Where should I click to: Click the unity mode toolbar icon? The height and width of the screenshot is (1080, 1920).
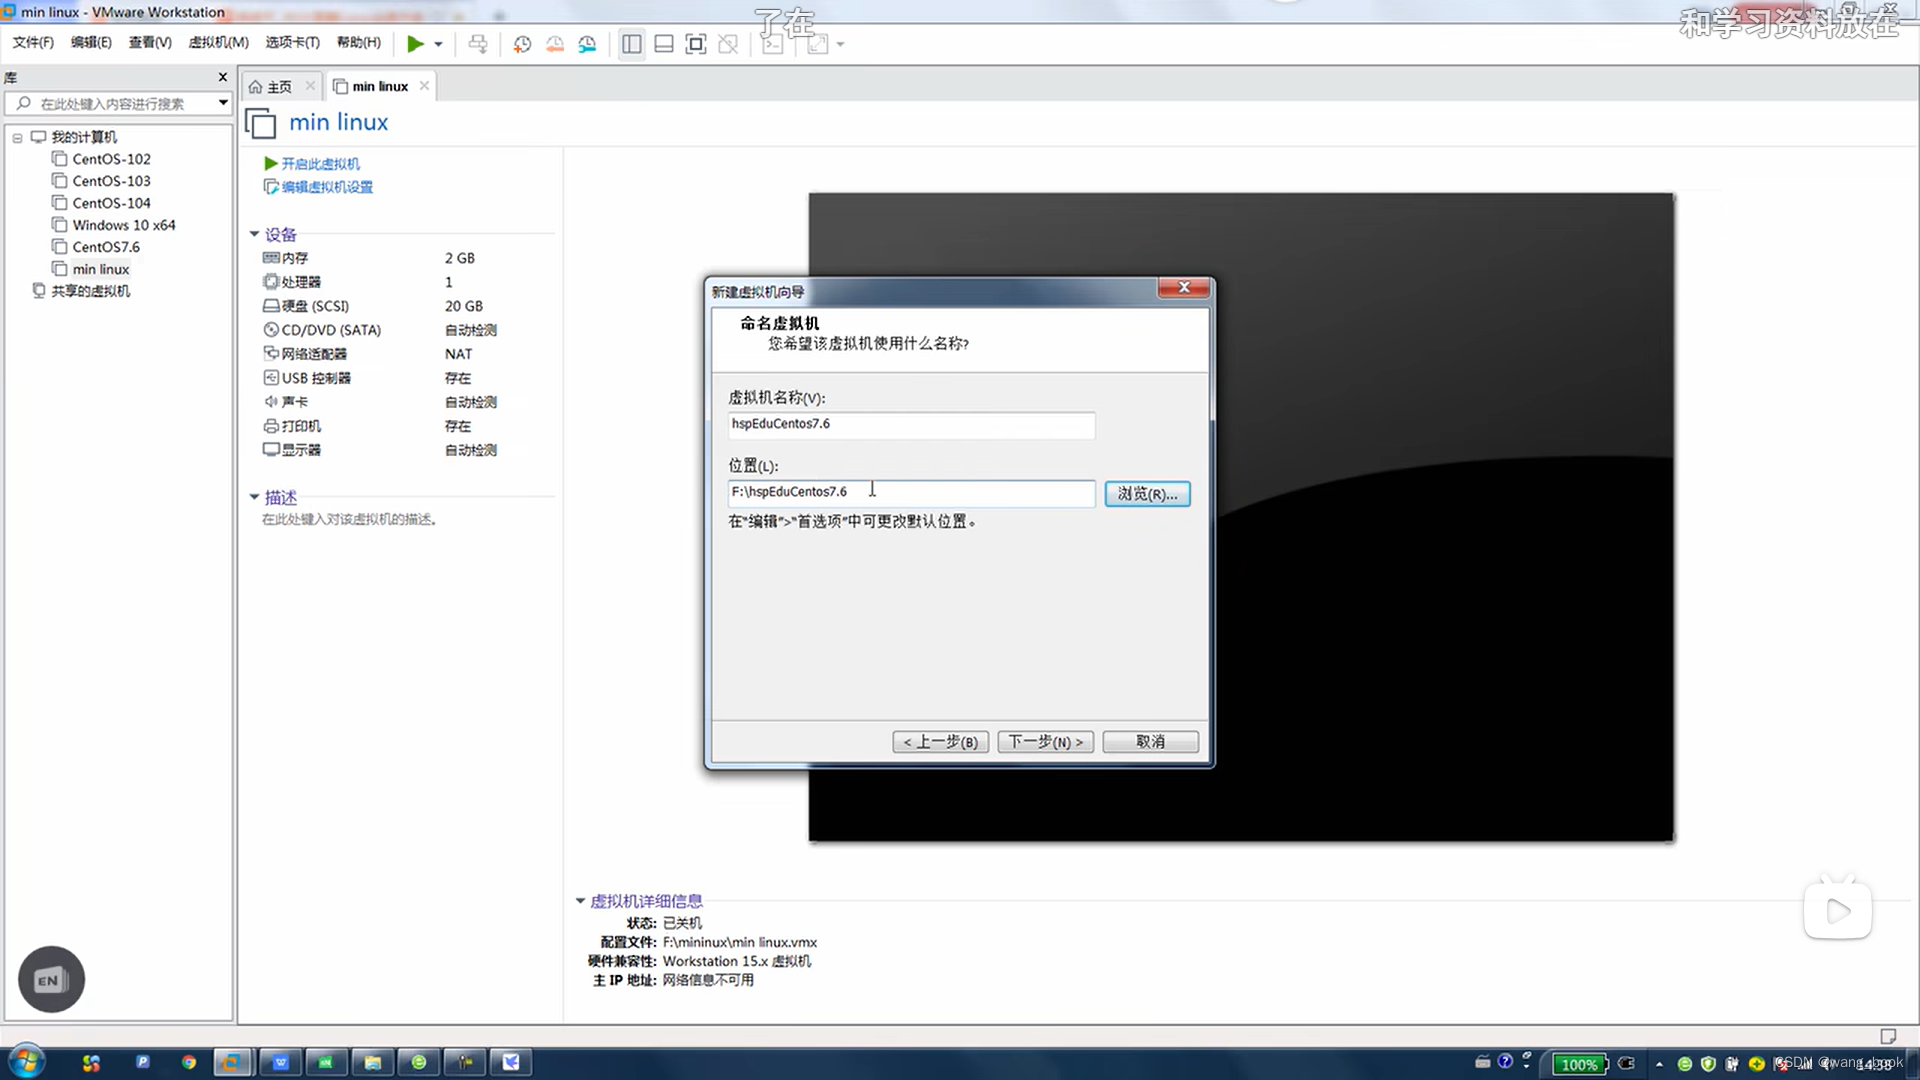pos(728,44)
